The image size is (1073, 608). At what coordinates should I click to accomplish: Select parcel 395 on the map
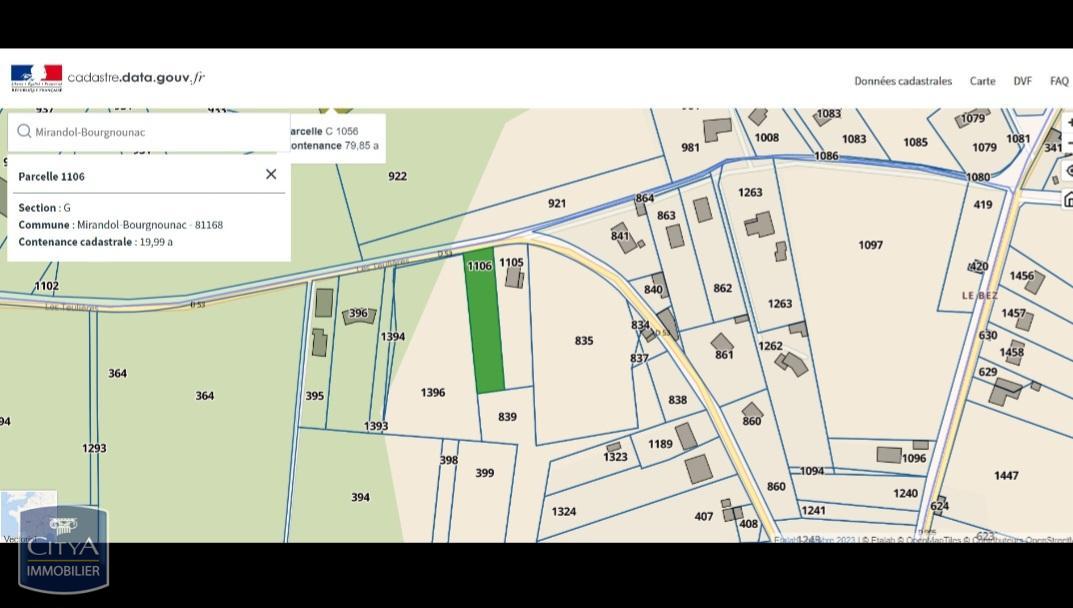pyautogui.click(x=314, y=396)
